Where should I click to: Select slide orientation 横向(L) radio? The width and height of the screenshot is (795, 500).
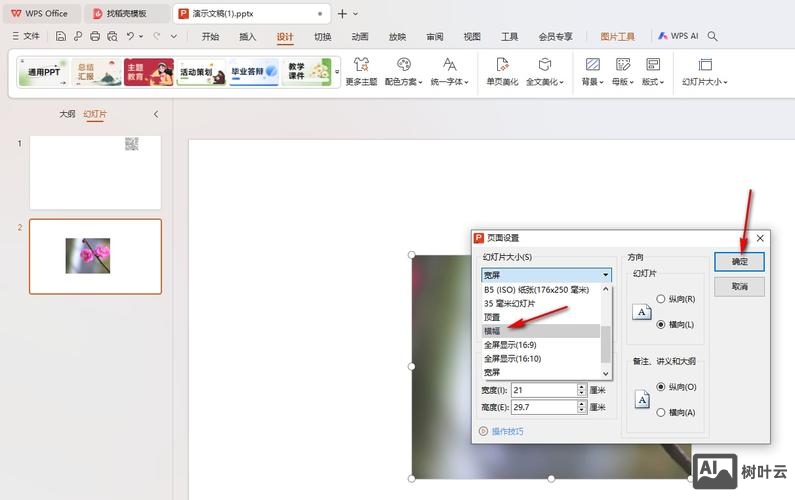[x=661, y=324]
